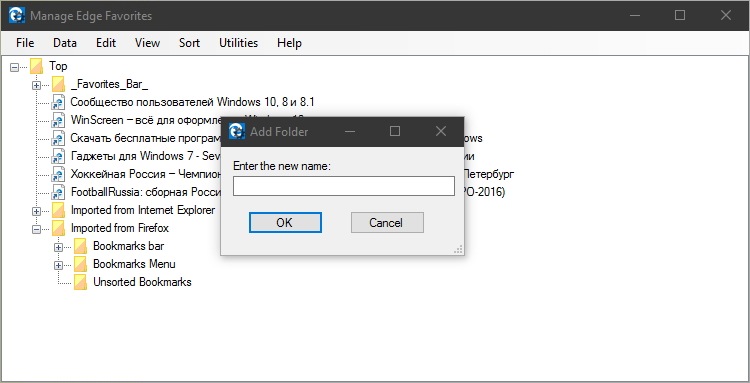
Task: Select Imported from Firefox label
Action: (x=120, y=228)
